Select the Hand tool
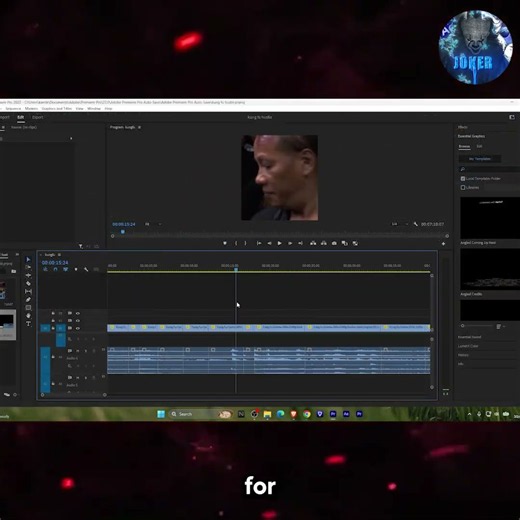Viewport: 520px width, 520px height. [28, 315]
